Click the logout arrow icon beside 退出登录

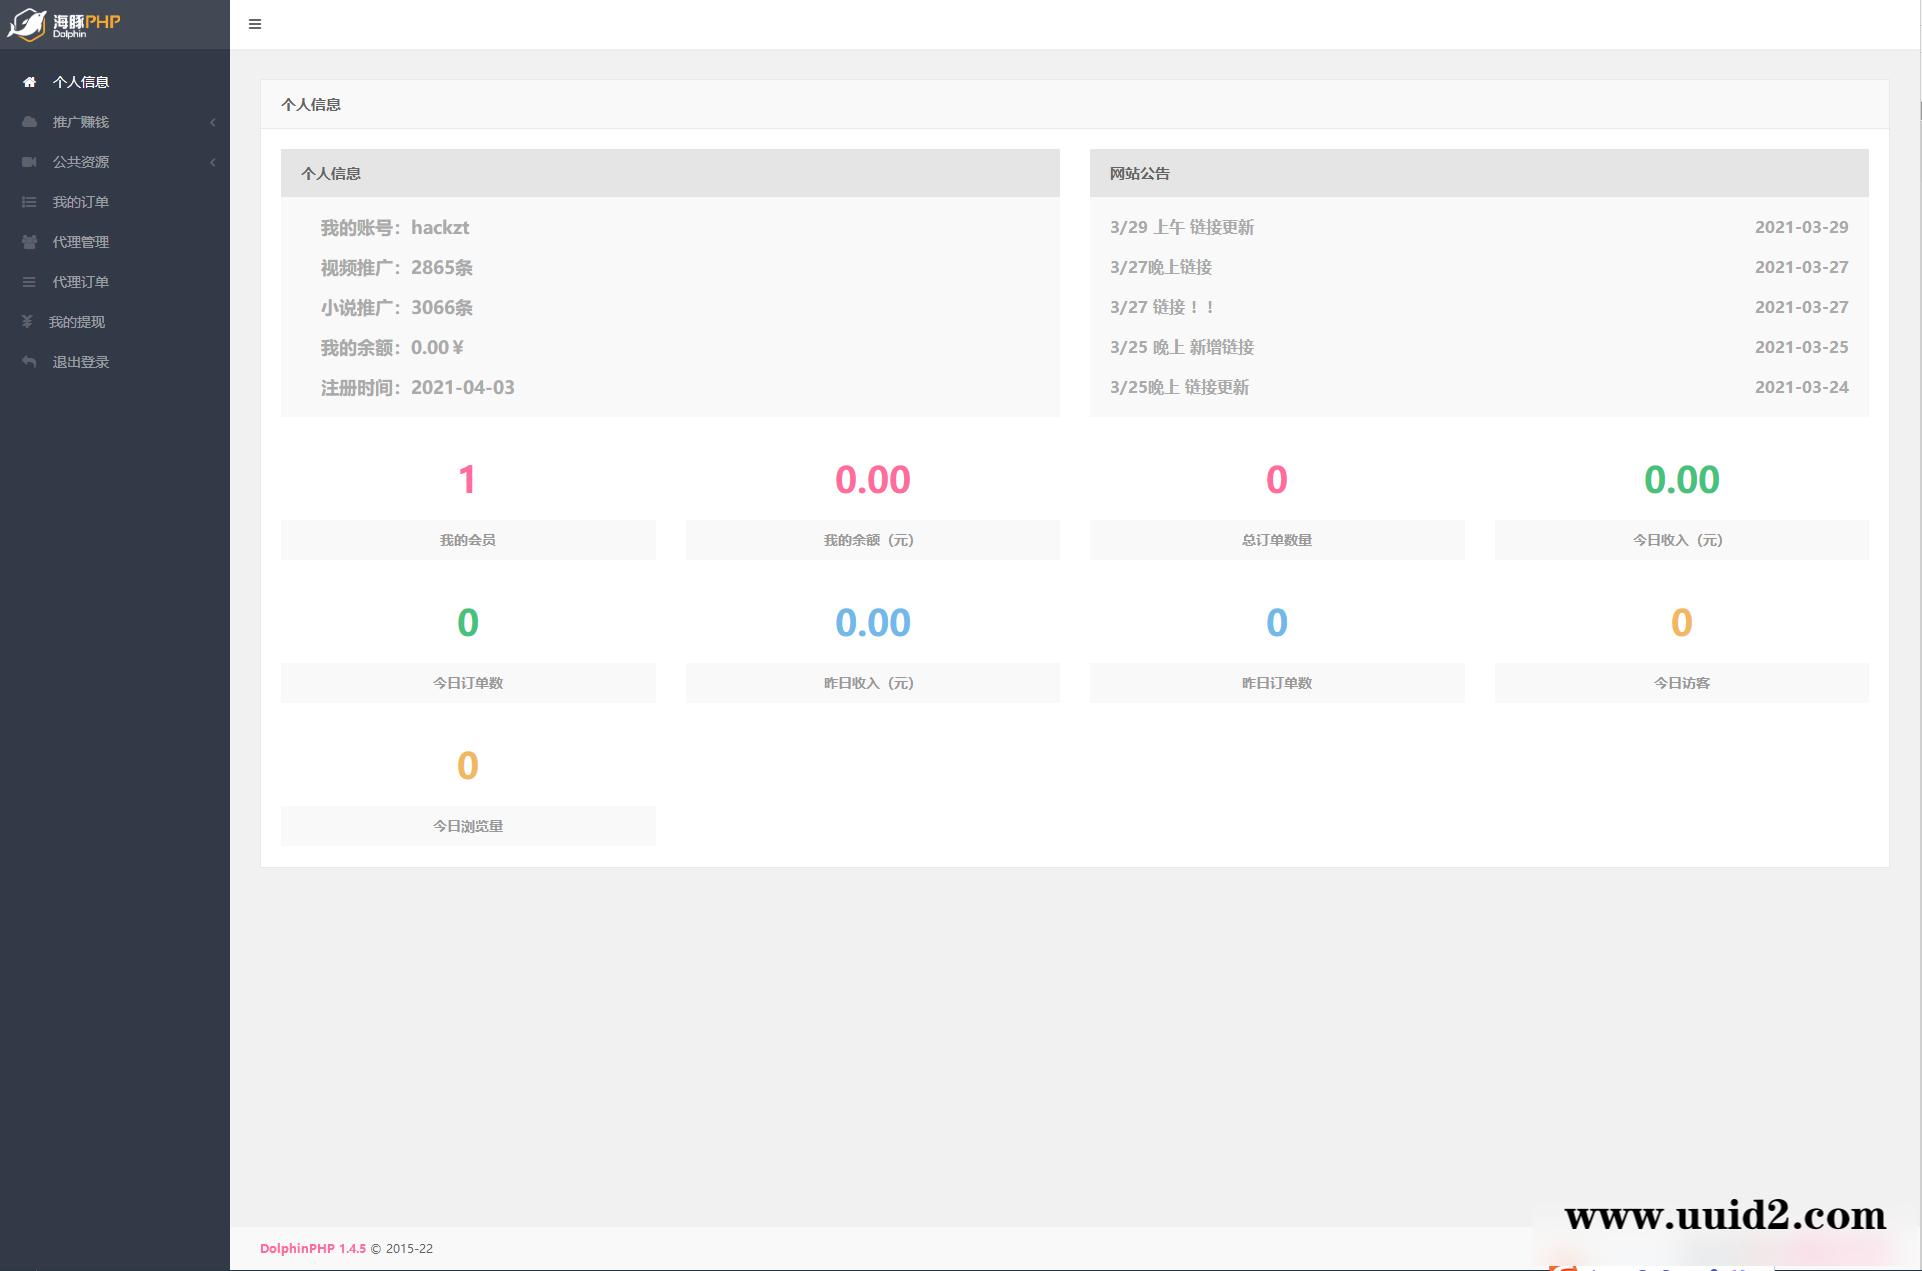click(29, 362)
